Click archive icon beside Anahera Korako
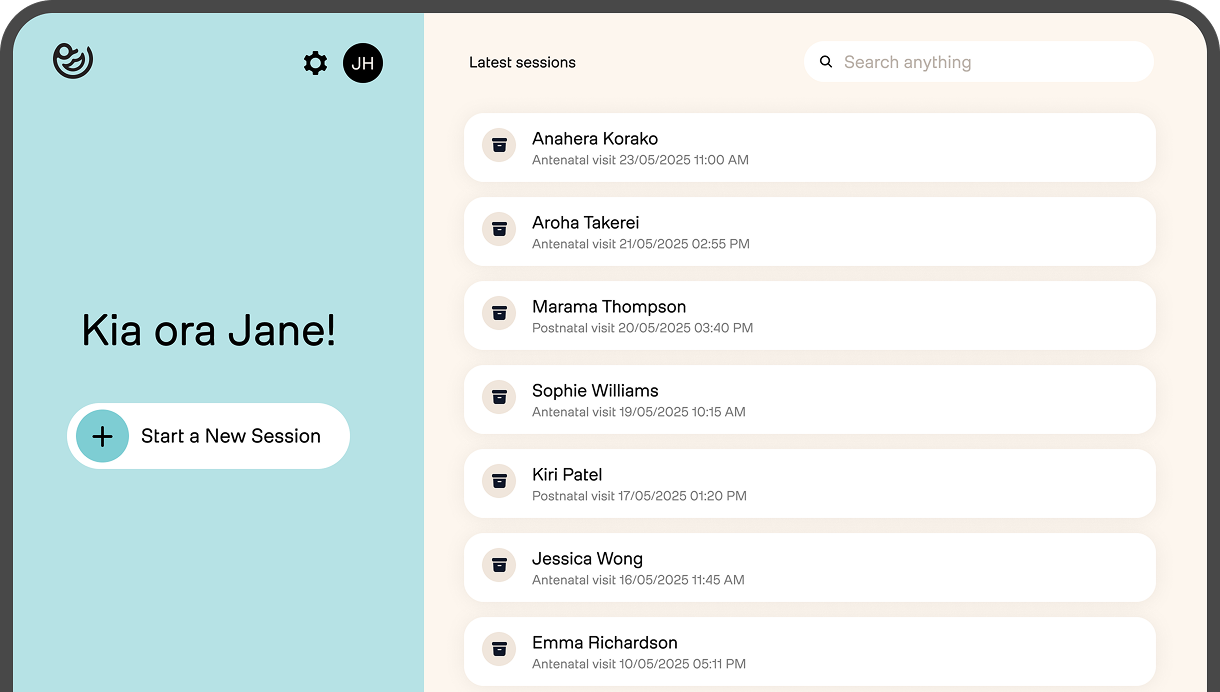 click(499, 145)
